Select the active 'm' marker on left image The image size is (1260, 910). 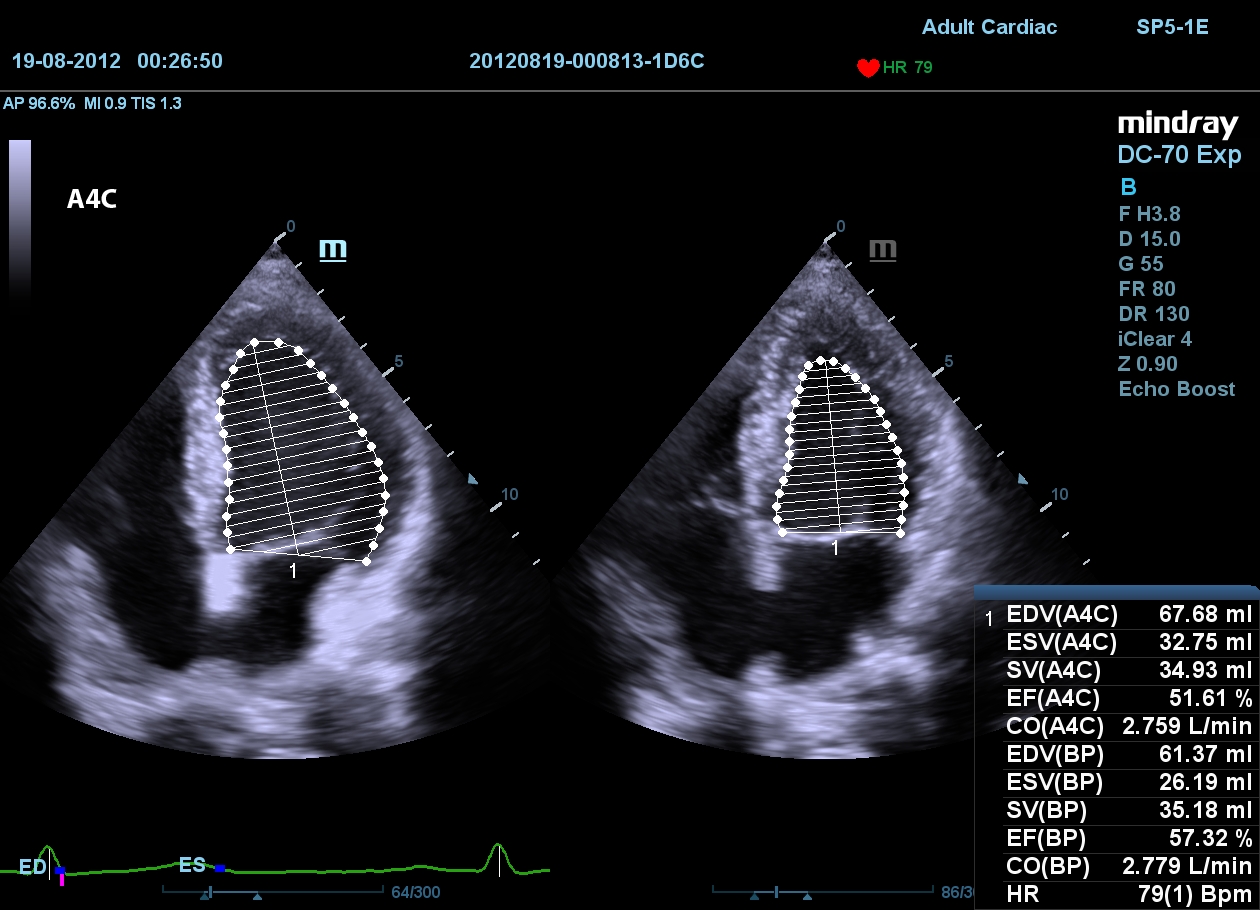(x=332, y=249)
